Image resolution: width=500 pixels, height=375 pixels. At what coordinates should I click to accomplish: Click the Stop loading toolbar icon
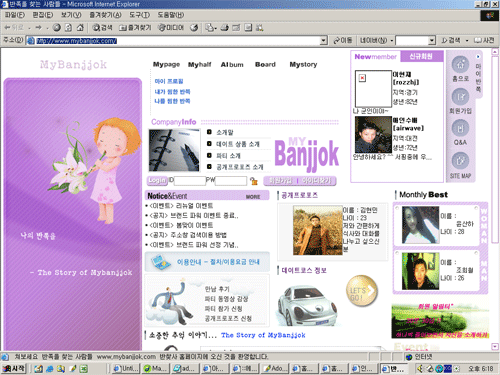(57, 28)
